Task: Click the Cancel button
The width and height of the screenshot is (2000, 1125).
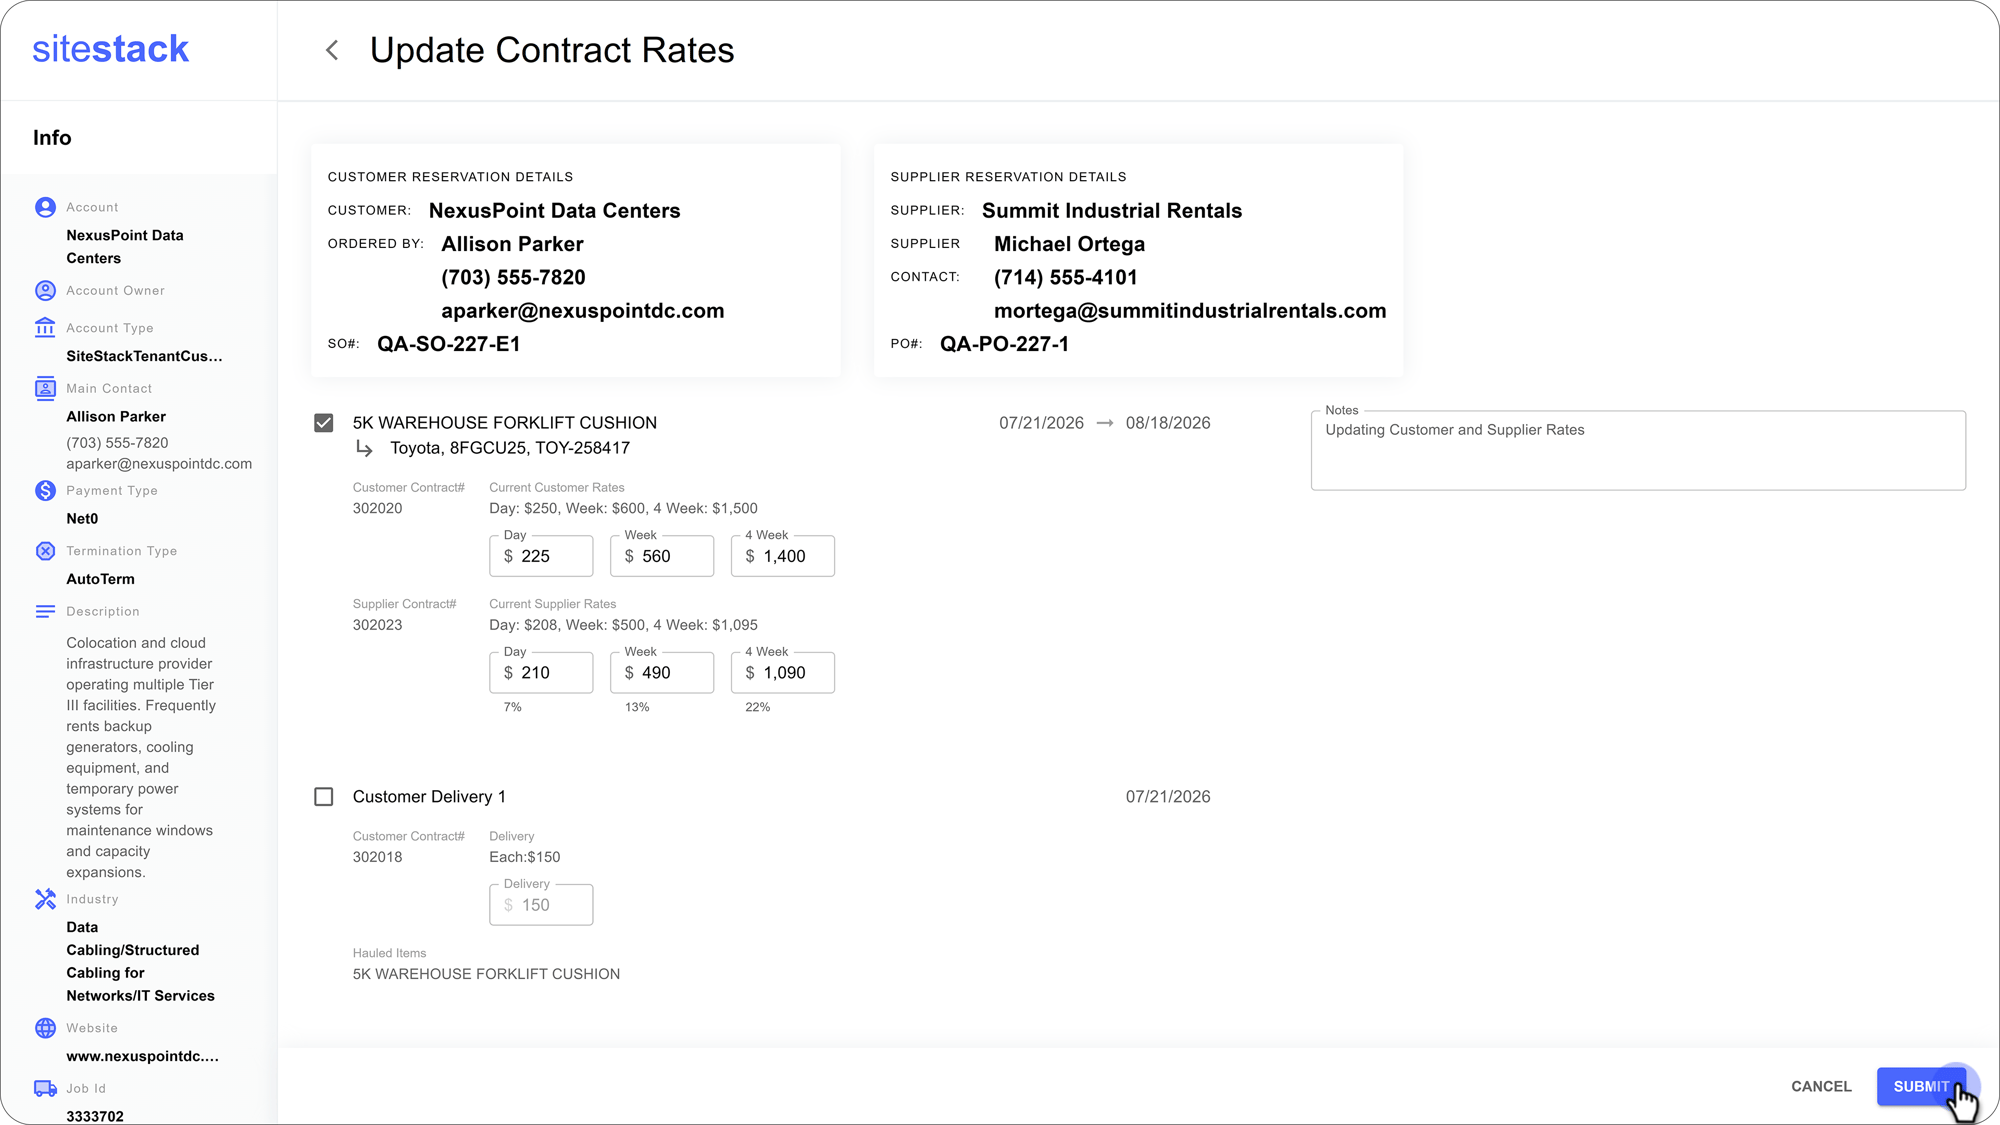Action: tap(1821, 1086)
